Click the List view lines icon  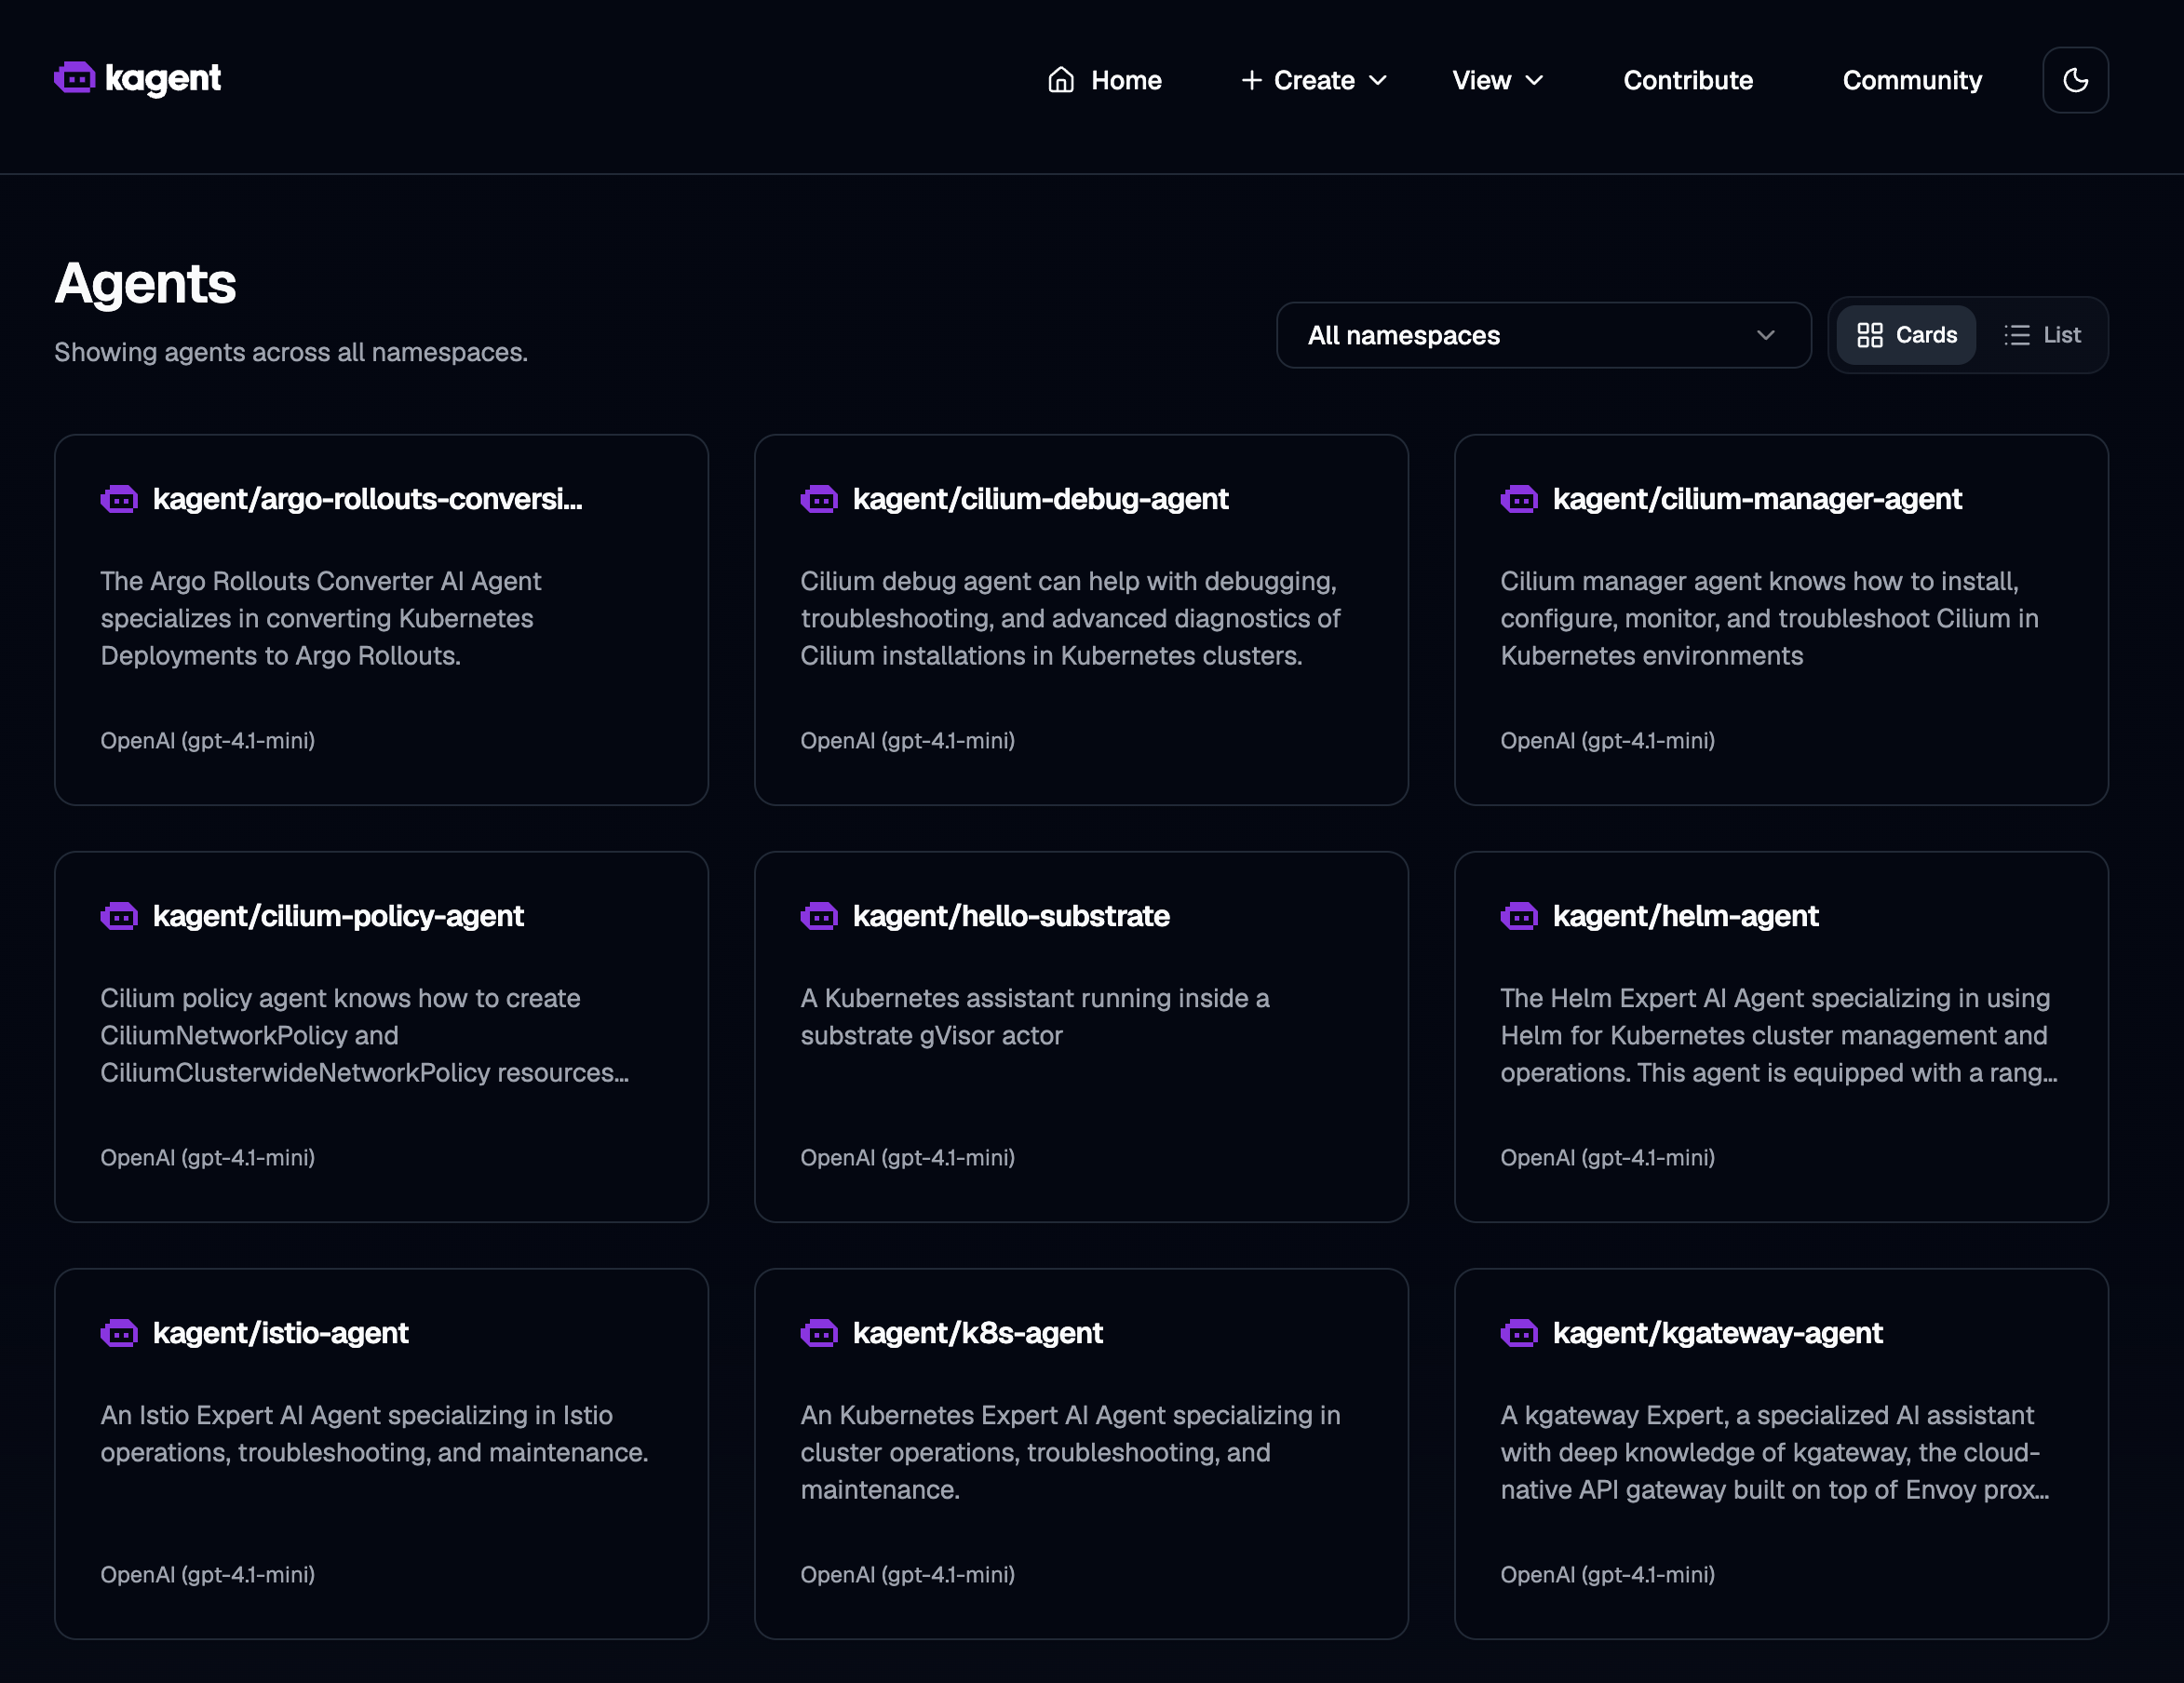coord(2017,335)
